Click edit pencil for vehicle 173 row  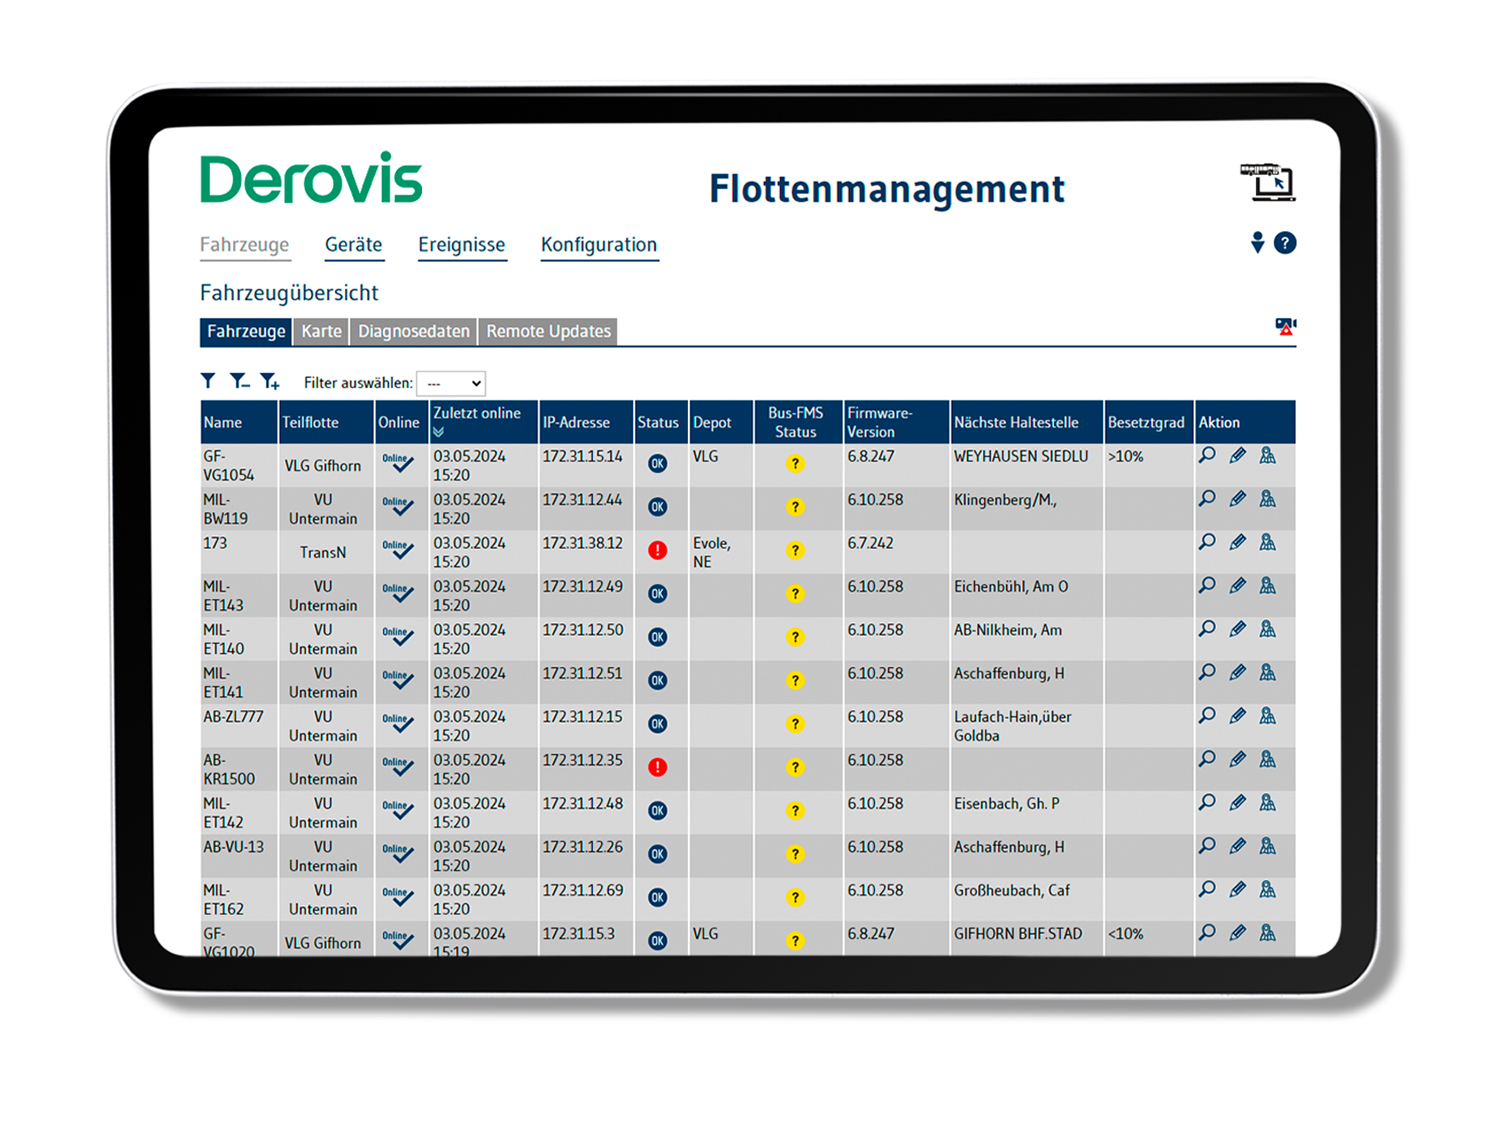click(x=1237, y=542)
